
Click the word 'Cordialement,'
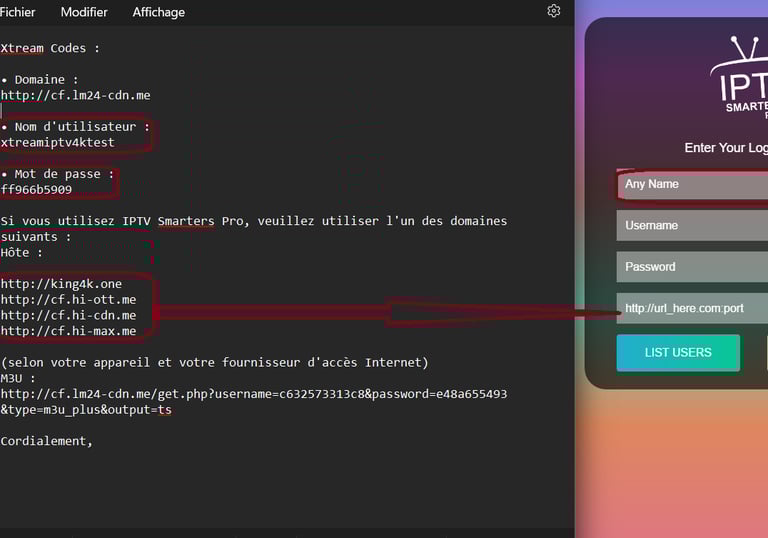click(x=47, y=441)
